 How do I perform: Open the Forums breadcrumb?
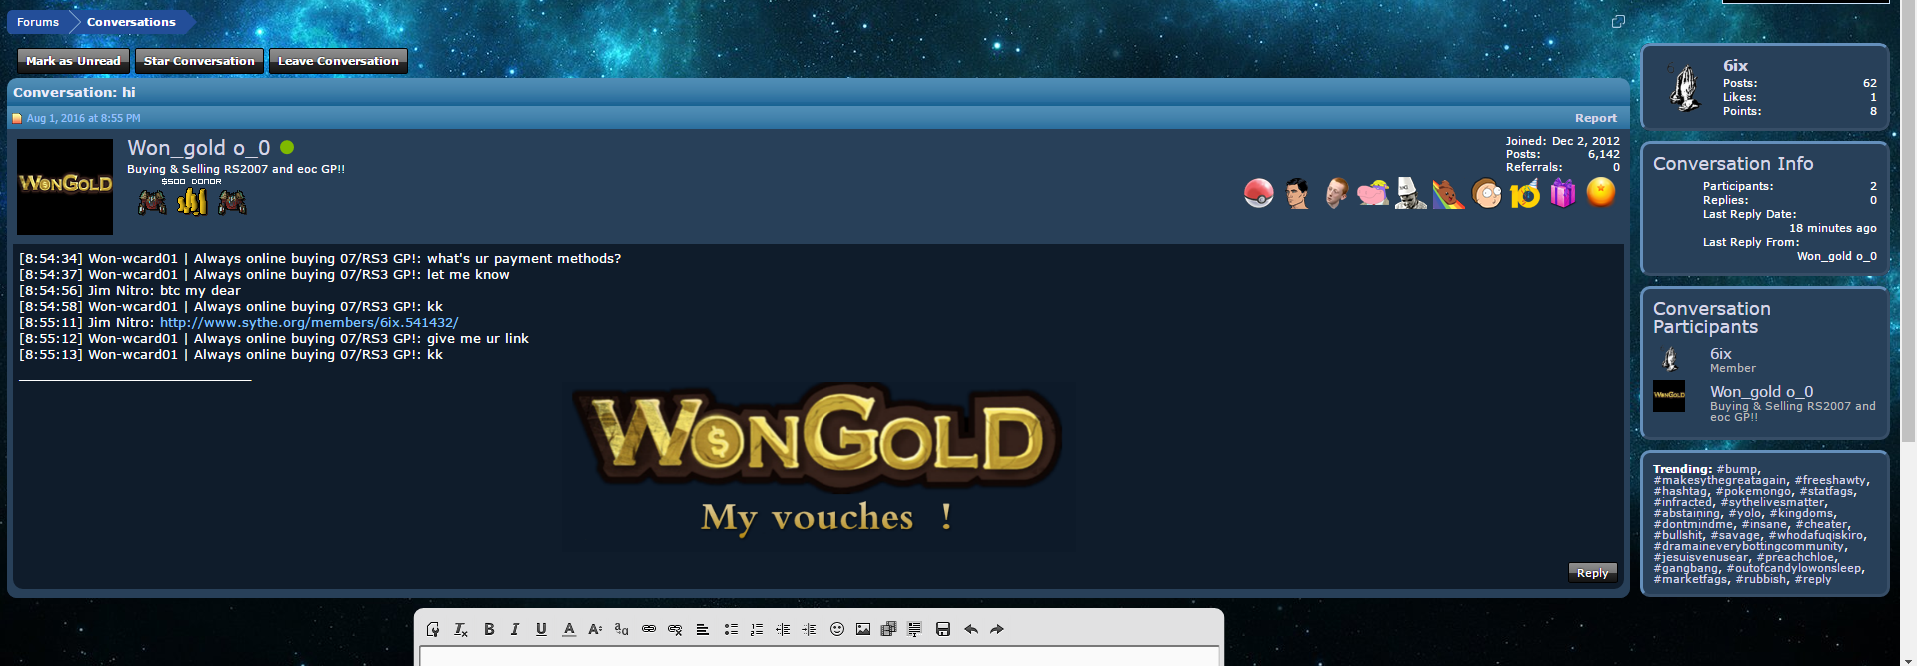tap(38, 22)
